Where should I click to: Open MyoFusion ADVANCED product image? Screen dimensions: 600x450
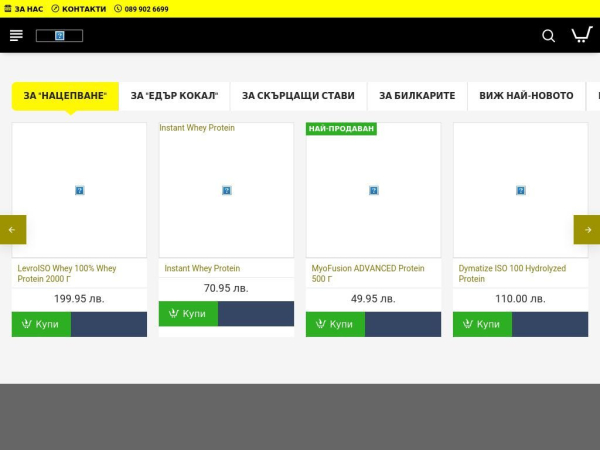pyautogui.click(x=373, y=190)
